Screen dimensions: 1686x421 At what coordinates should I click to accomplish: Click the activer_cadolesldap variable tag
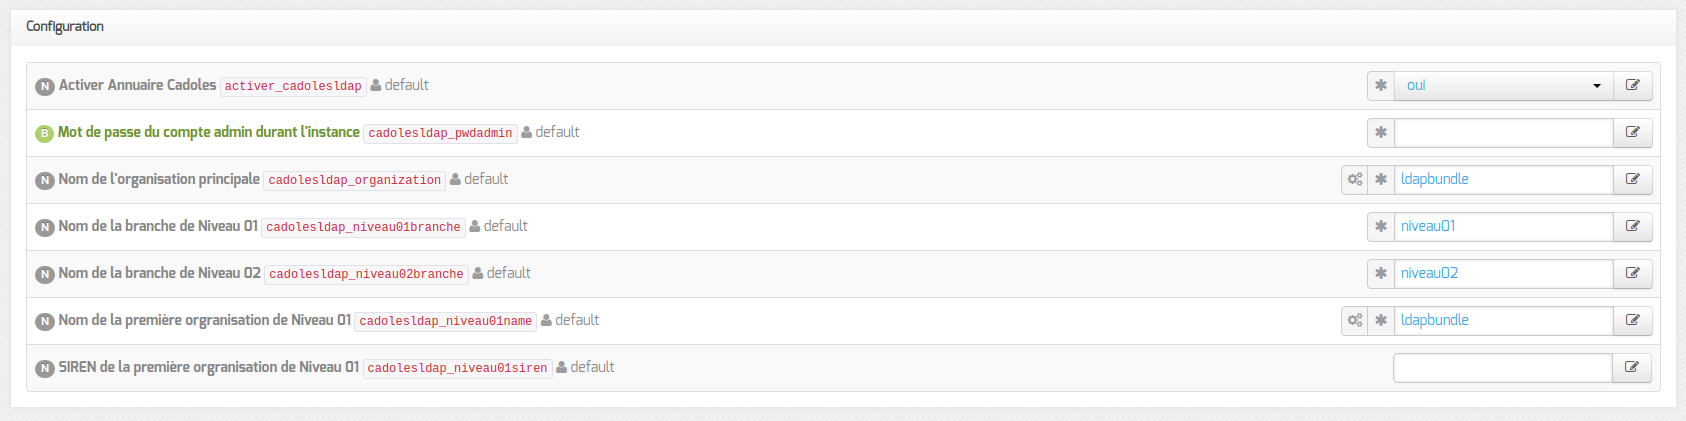(293, 86)
